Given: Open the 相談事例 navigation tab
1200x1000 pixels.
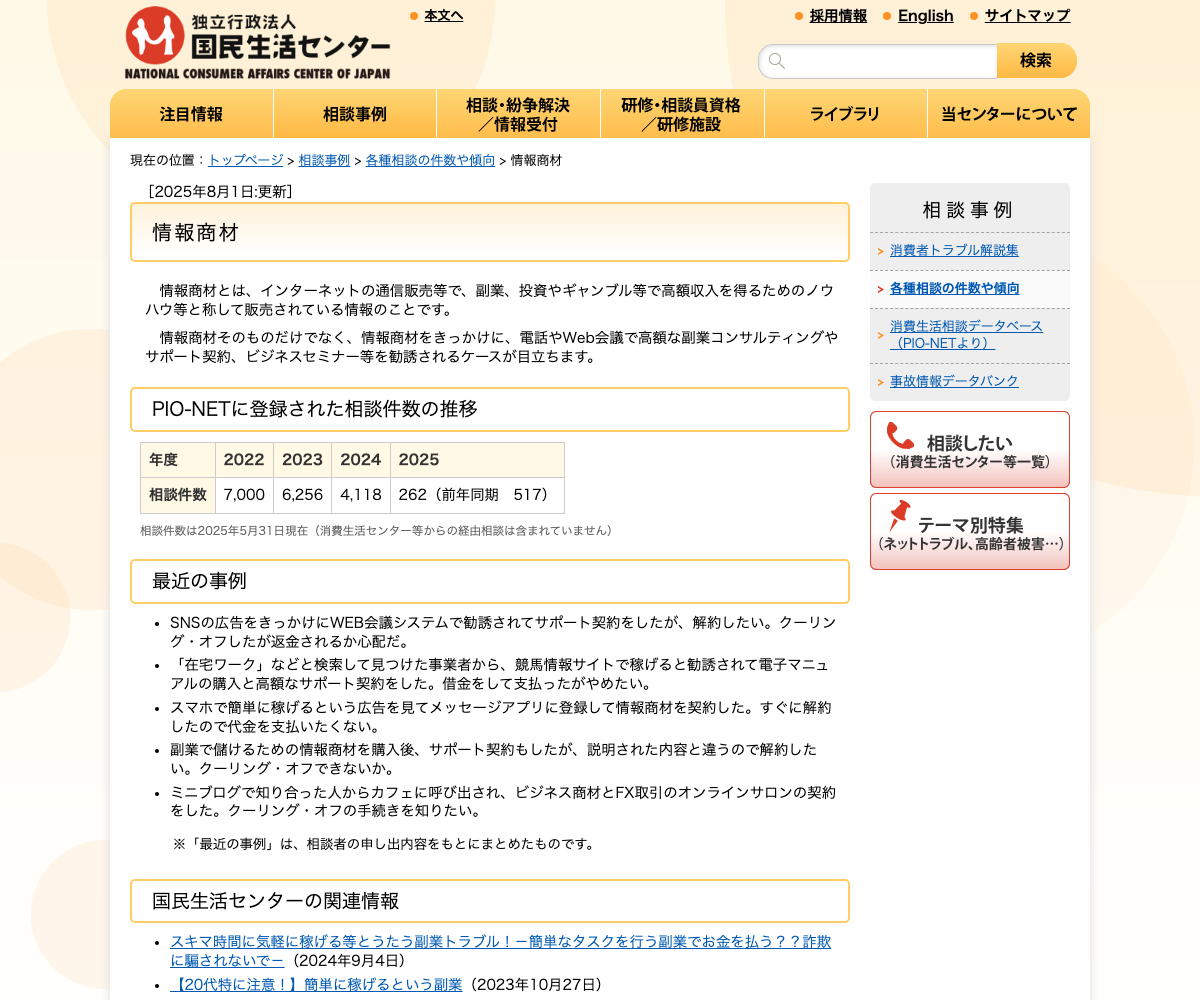Looking at the screenshot, I should click(x=355, y=114).
